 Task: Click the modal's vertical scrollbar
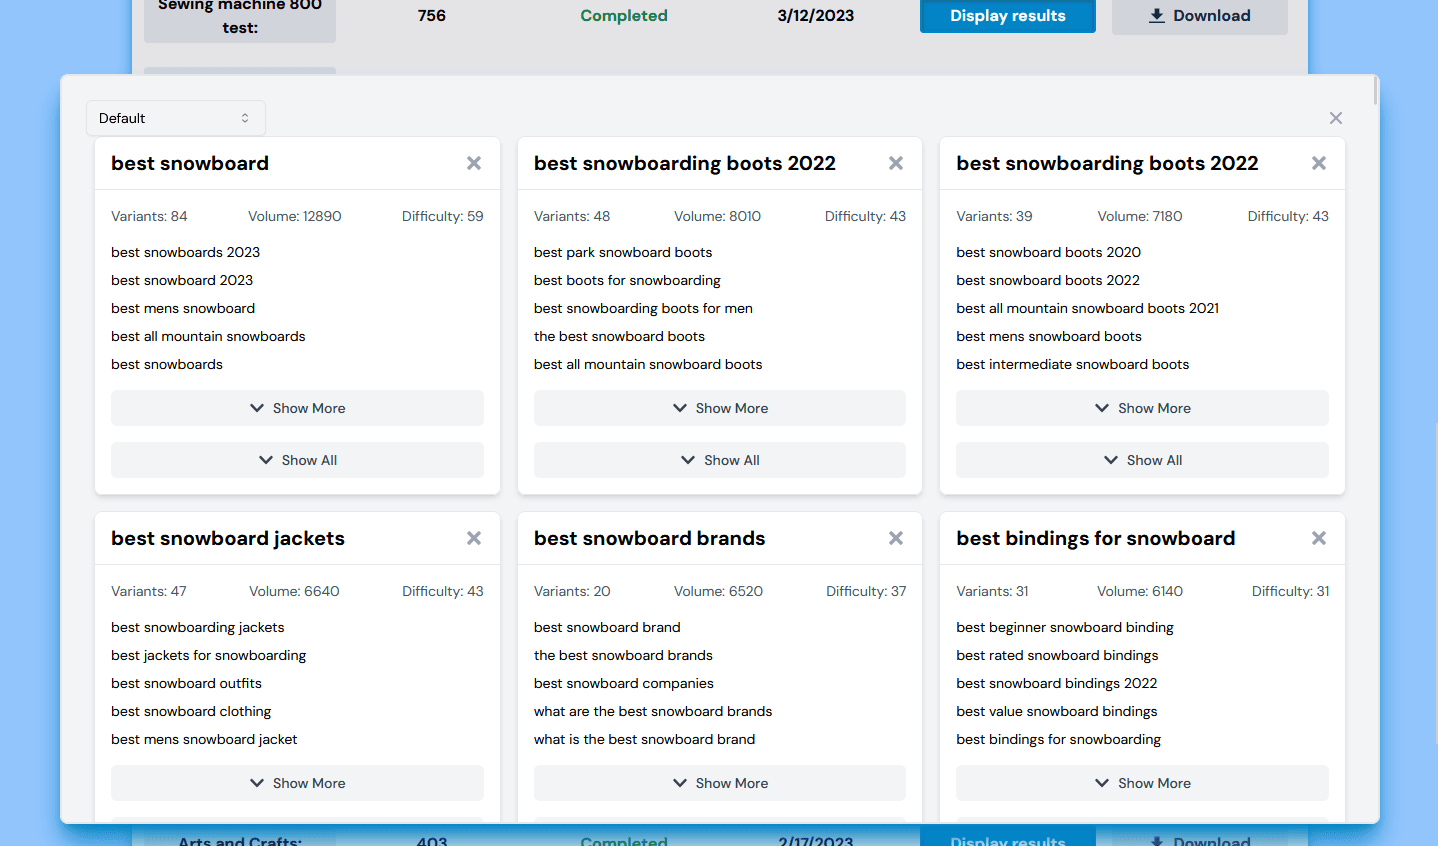click(x=1376, y=92)
